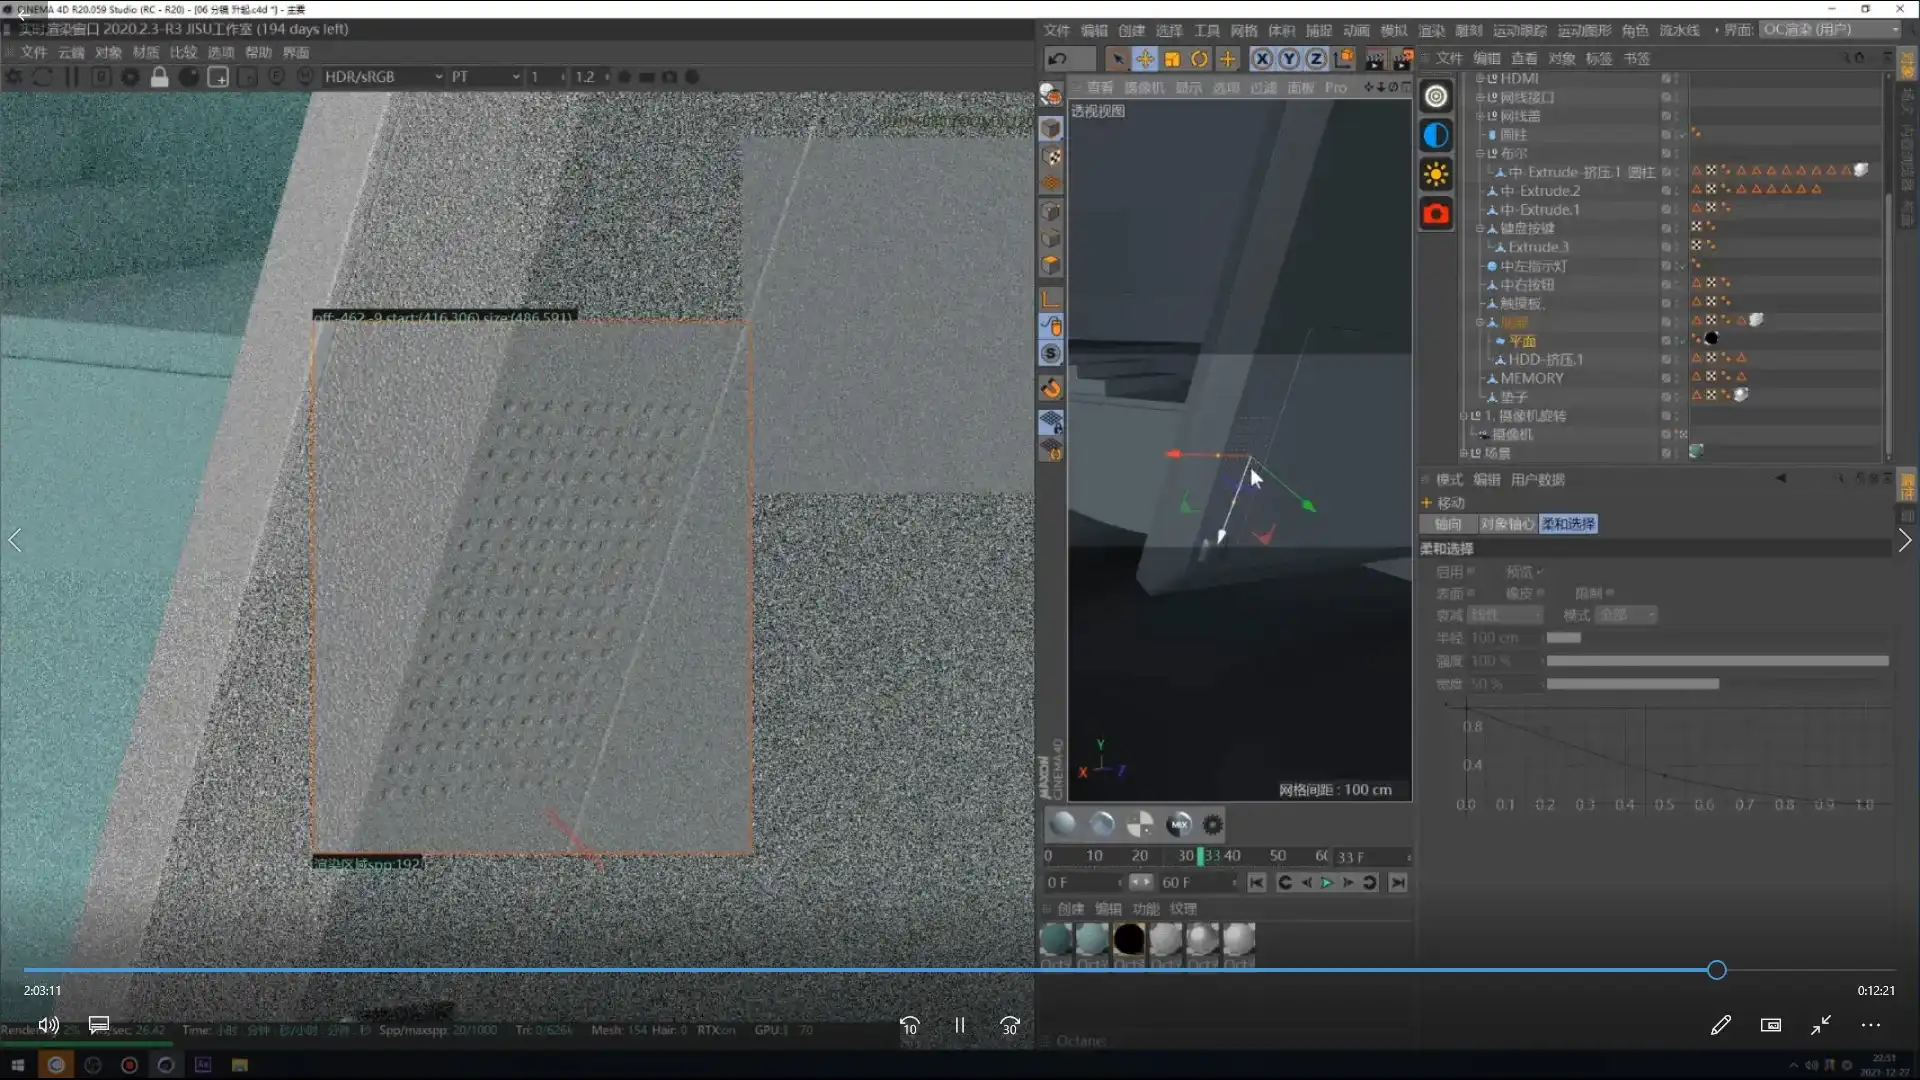Screen dimensions: 1920x1080
Task: Collapse the 布尔 group in object tree
Action: pos(1480,154)
